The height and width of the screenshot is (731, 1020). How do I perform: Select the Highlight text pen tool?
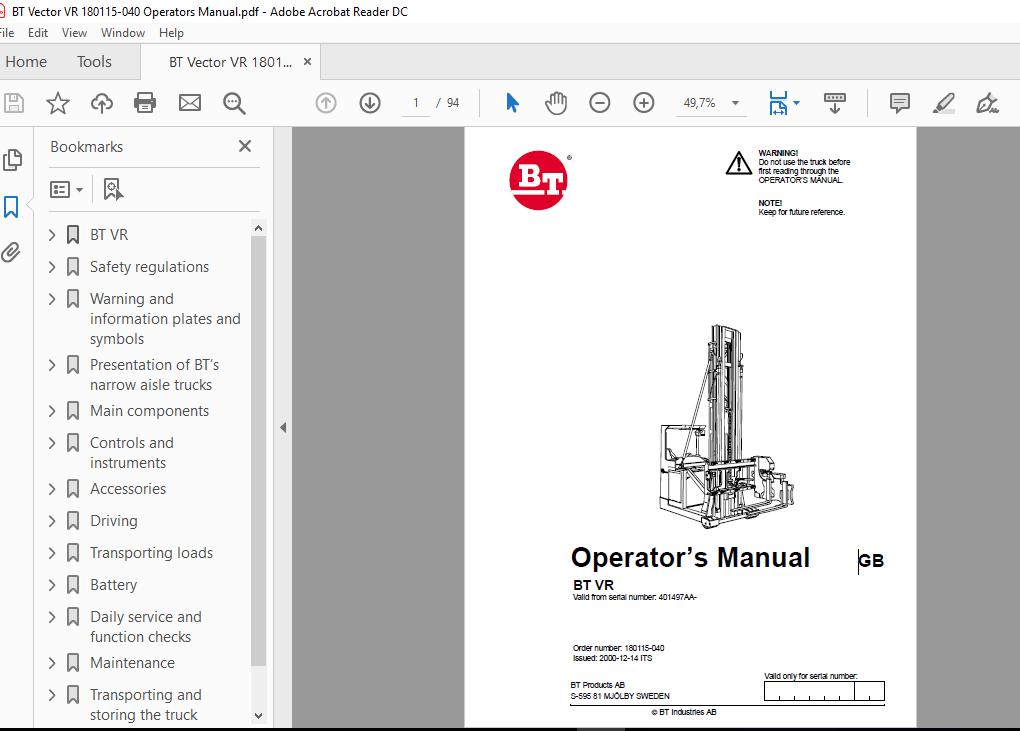coord(943,103)
